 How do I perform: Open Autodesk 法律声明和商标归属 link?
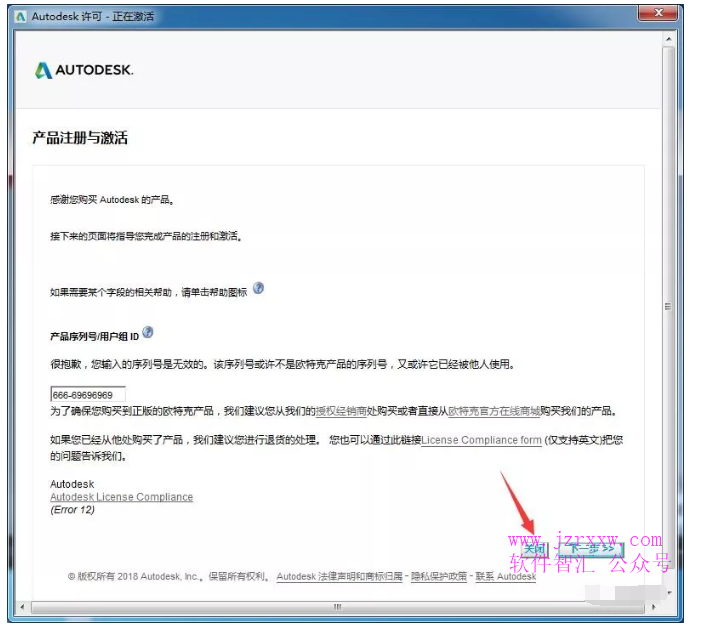[340, 577]
